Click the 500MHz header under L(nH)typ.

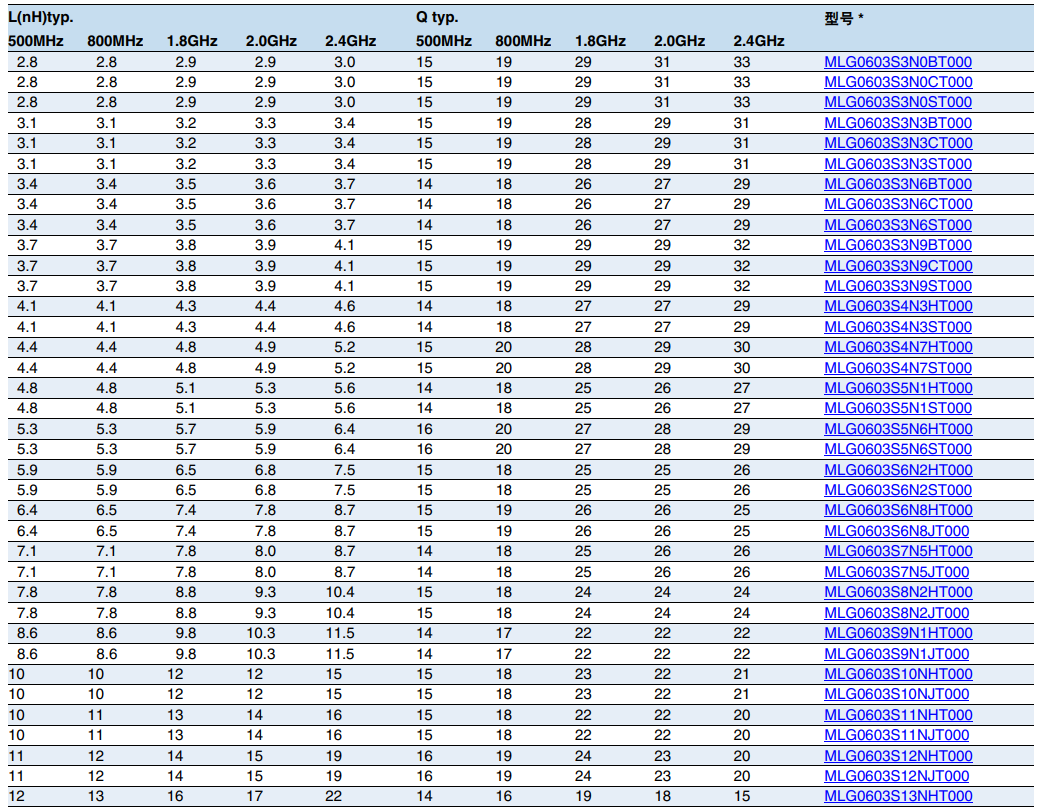[x=35, y=41]
